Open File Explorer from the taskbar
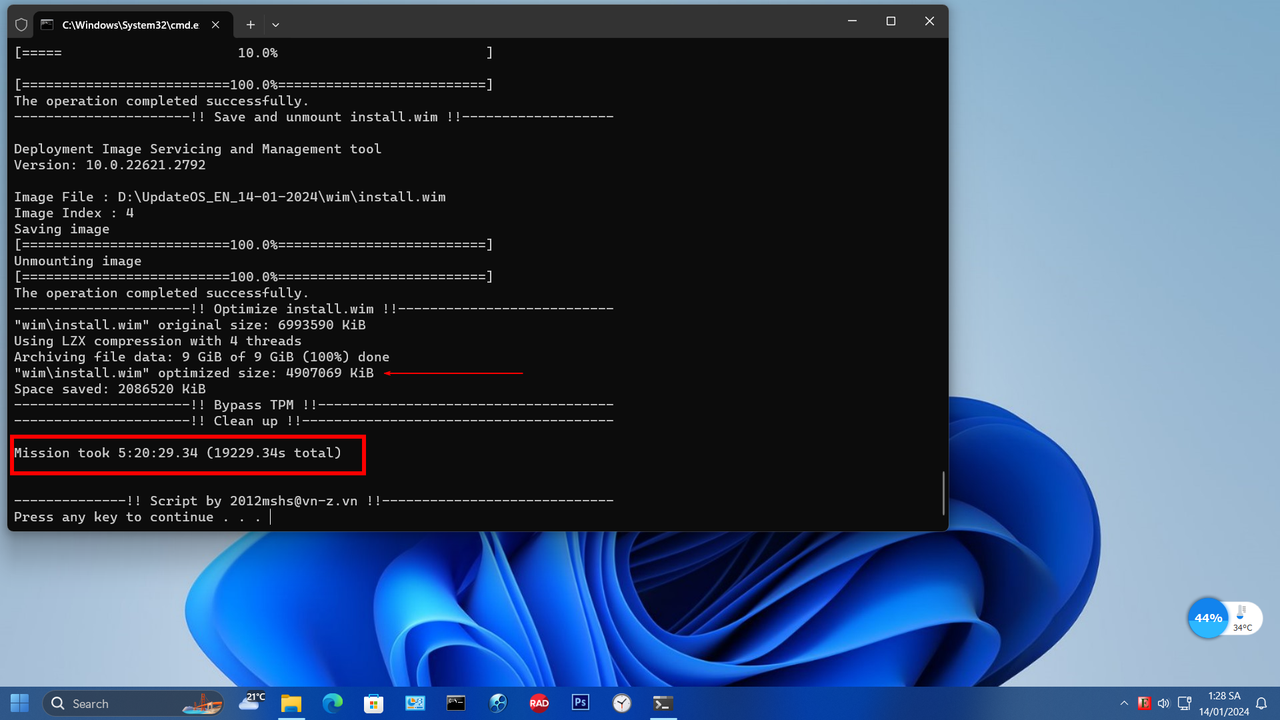Screen dimensions: 1280x720 290,703
